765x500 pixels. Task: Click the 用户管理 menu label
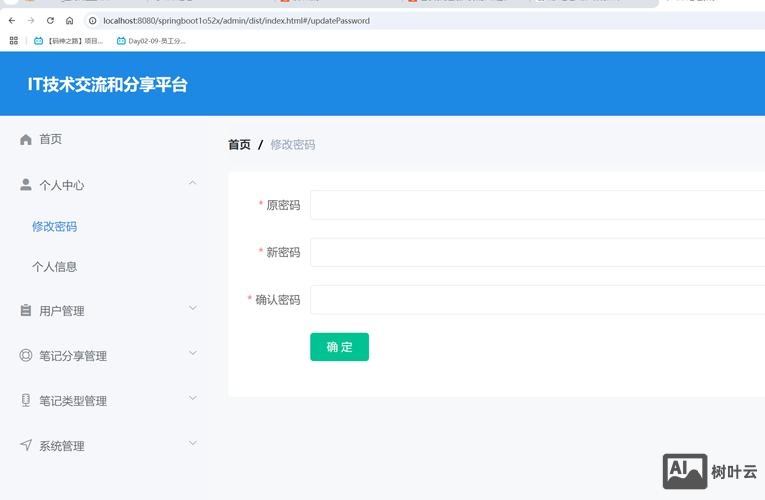[61, 311]
